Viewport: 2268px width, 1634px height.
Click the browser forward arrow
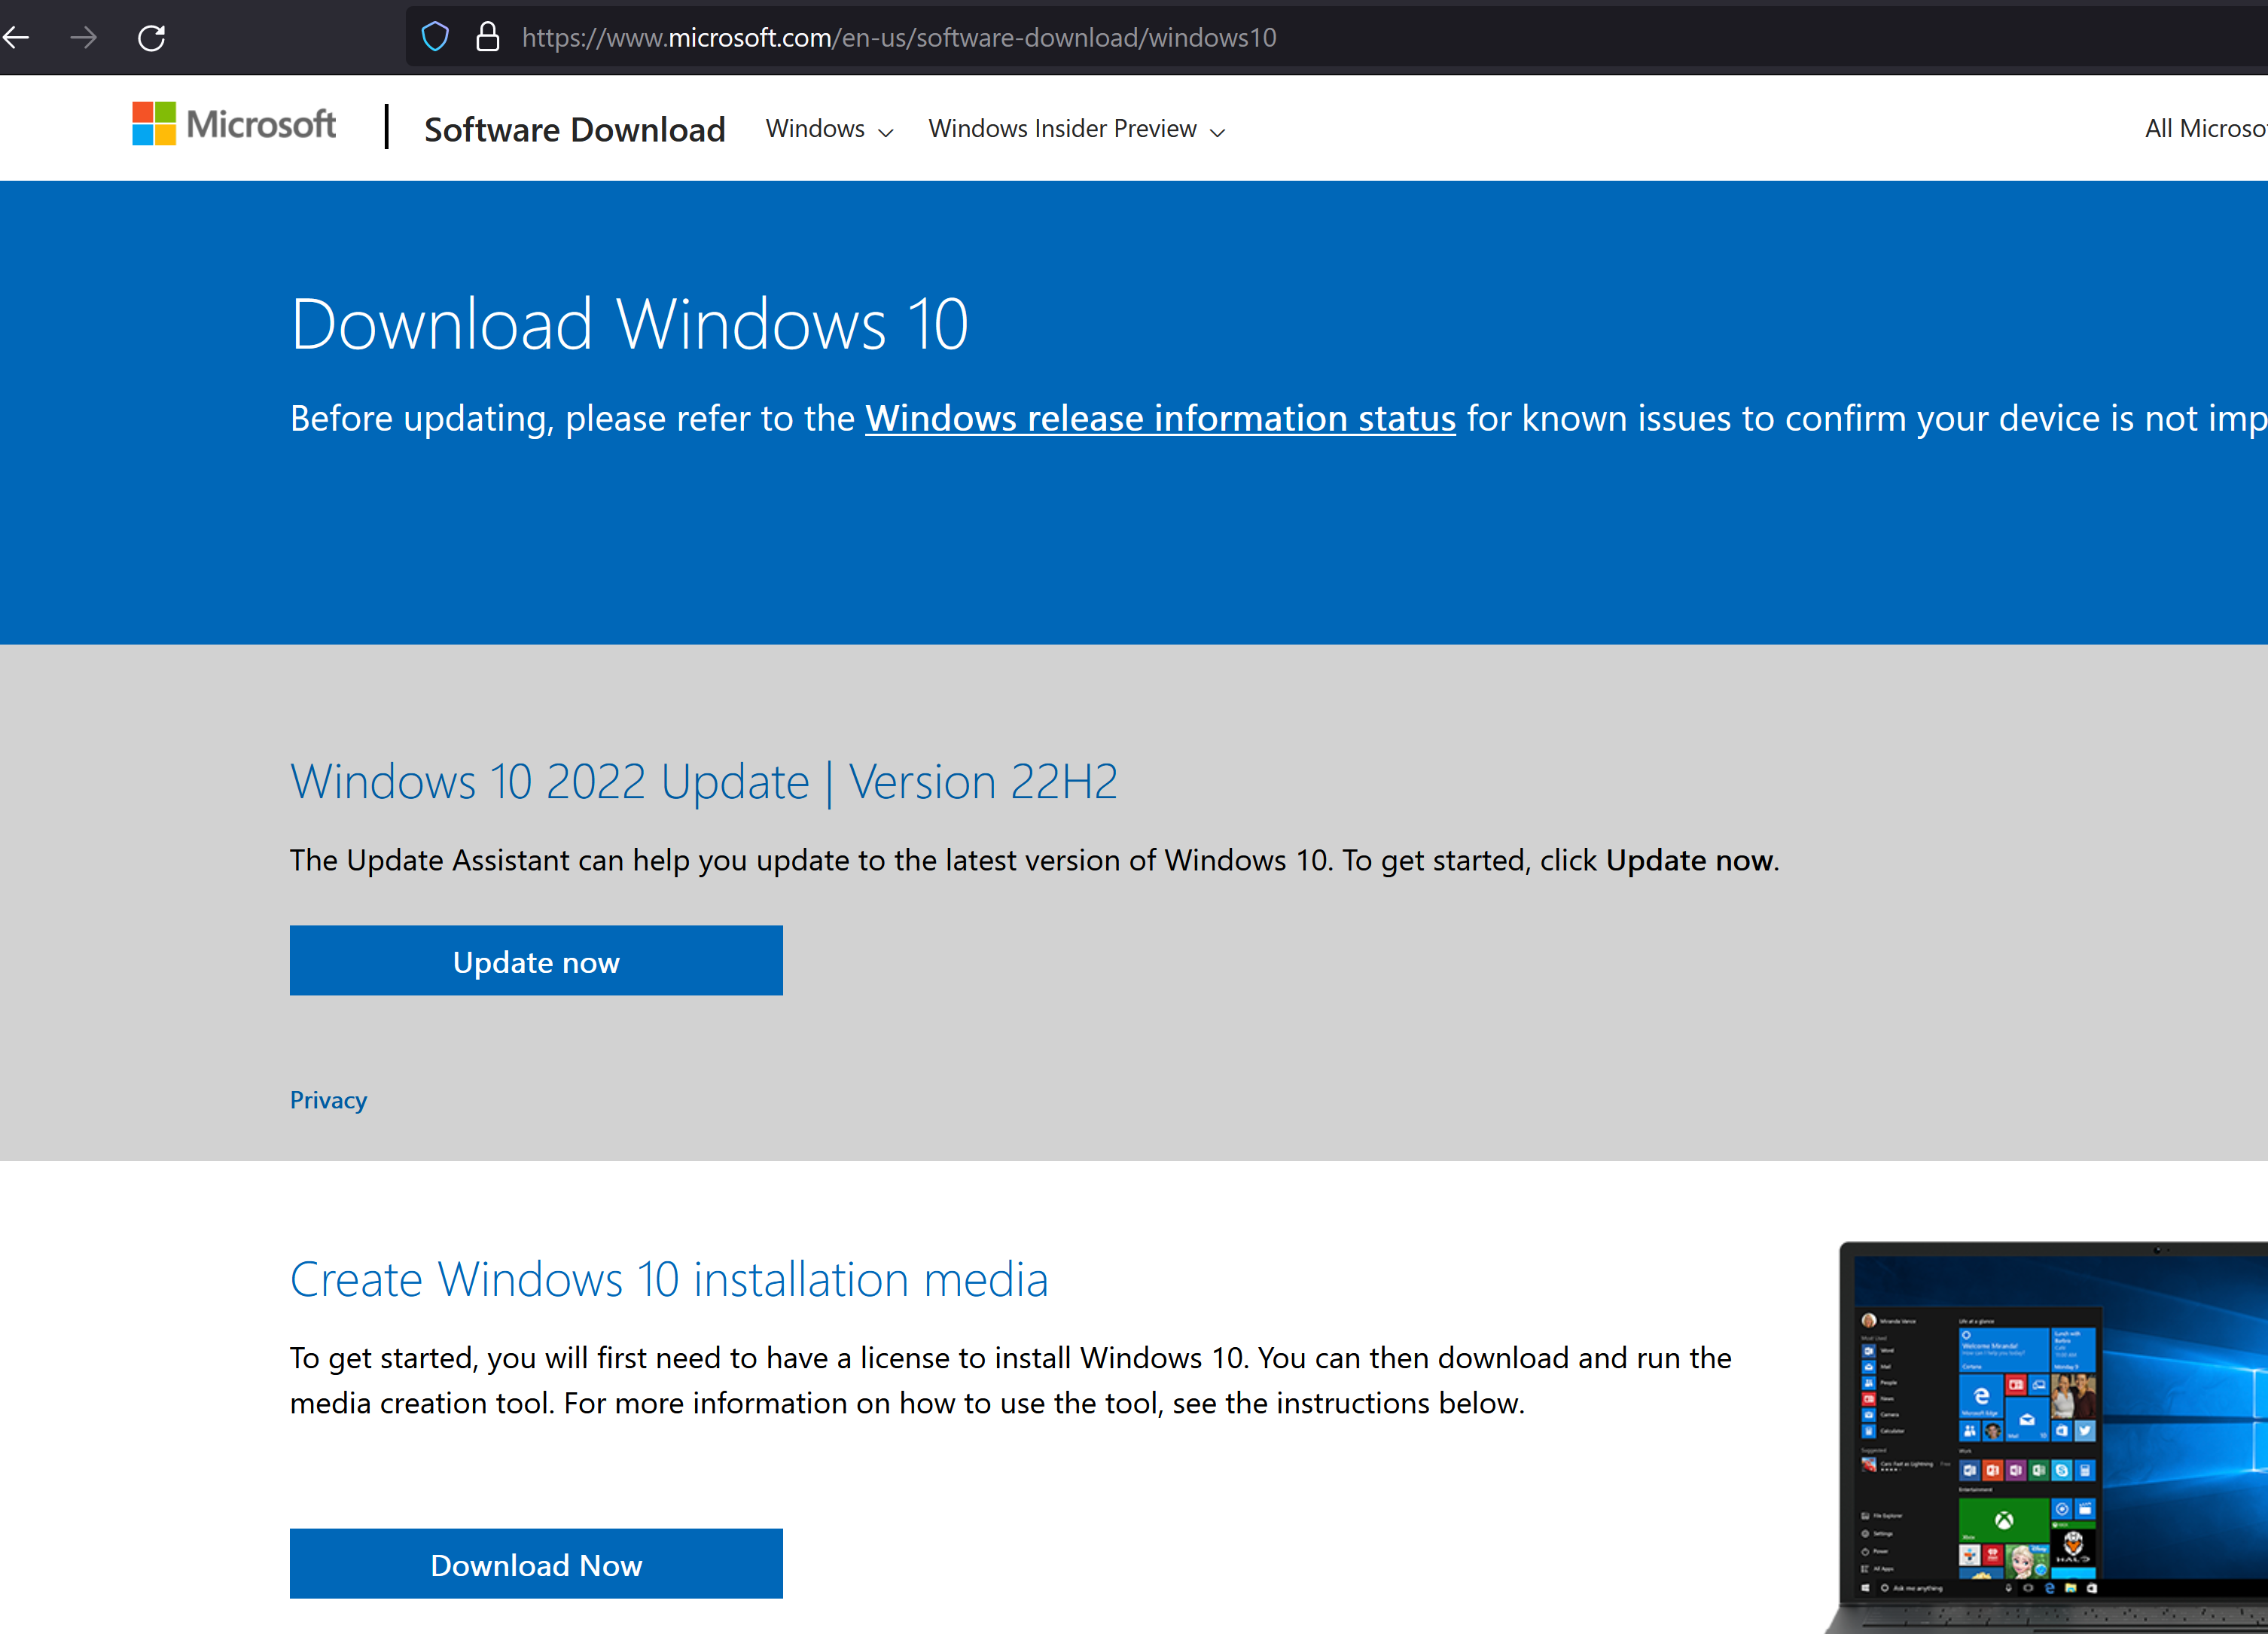click(x=84, y=38)
